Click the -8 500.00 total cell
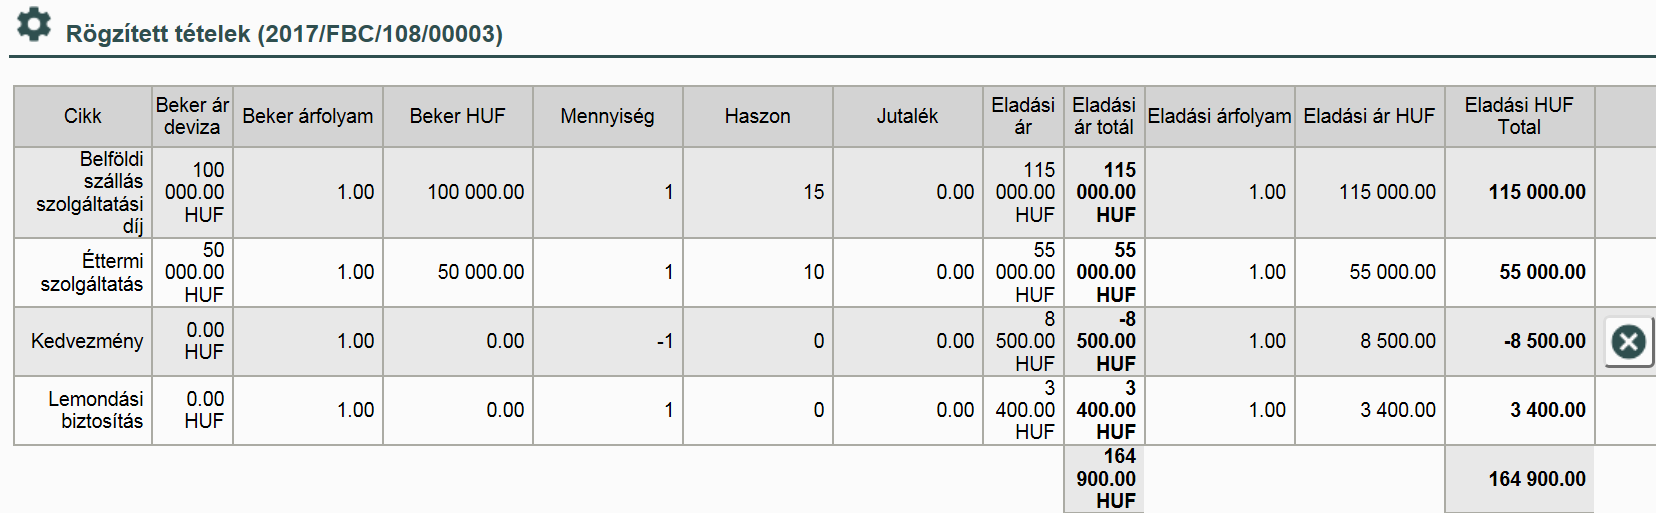Viewport: 1656px width, 513px height. point(1544,341)
